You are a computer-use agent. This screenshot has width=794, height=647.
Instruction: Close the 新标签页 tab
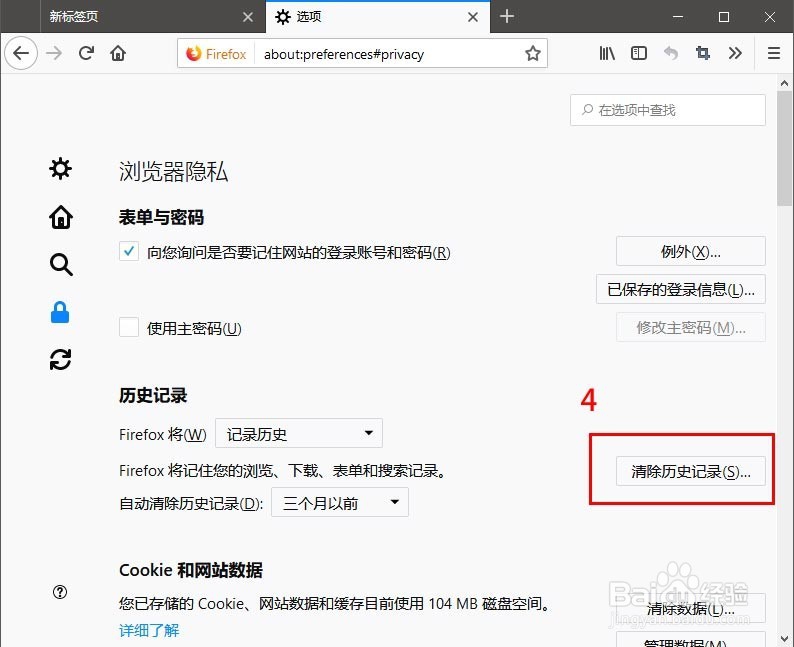[248, 17]
